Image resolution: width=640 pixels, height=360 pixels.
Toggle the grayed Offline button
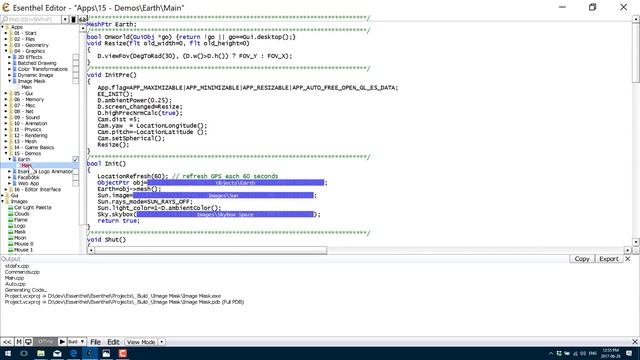46,342
